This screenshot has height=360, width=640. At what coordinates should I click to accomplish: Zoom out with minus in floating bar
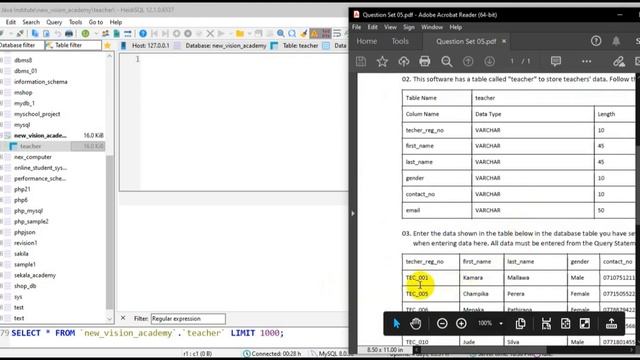[x=442, y=323]
